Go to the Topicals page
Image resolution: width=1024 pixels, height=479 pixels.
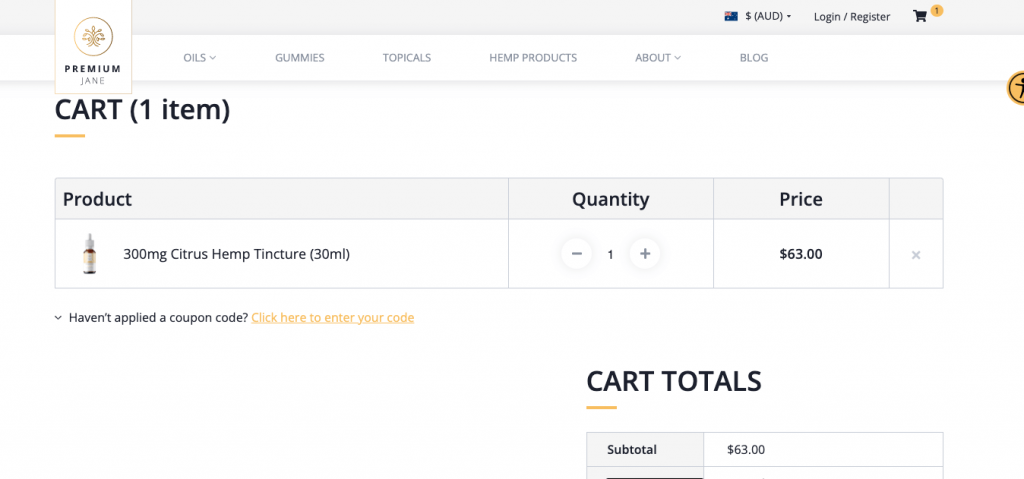407,58
